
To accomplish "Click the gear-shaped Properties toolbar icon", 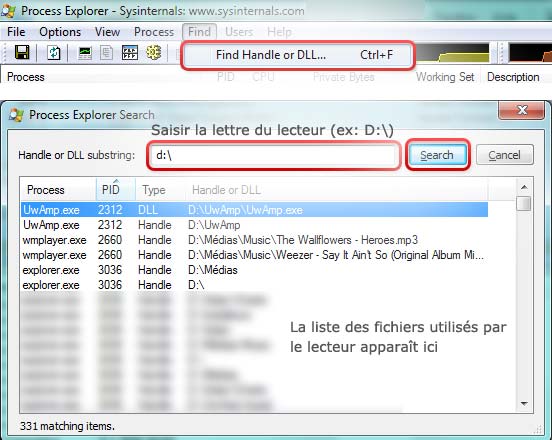I will tap(153, 53).
